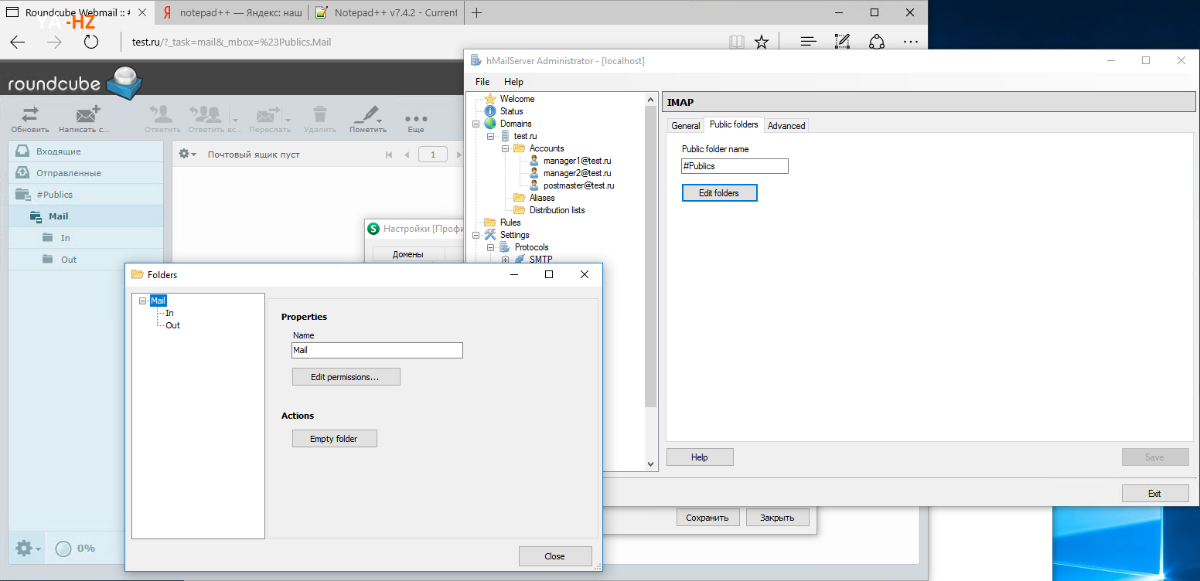Click the Make a Web Note icon
Viewport: 1200px width, 581px height.
point(842,42)
